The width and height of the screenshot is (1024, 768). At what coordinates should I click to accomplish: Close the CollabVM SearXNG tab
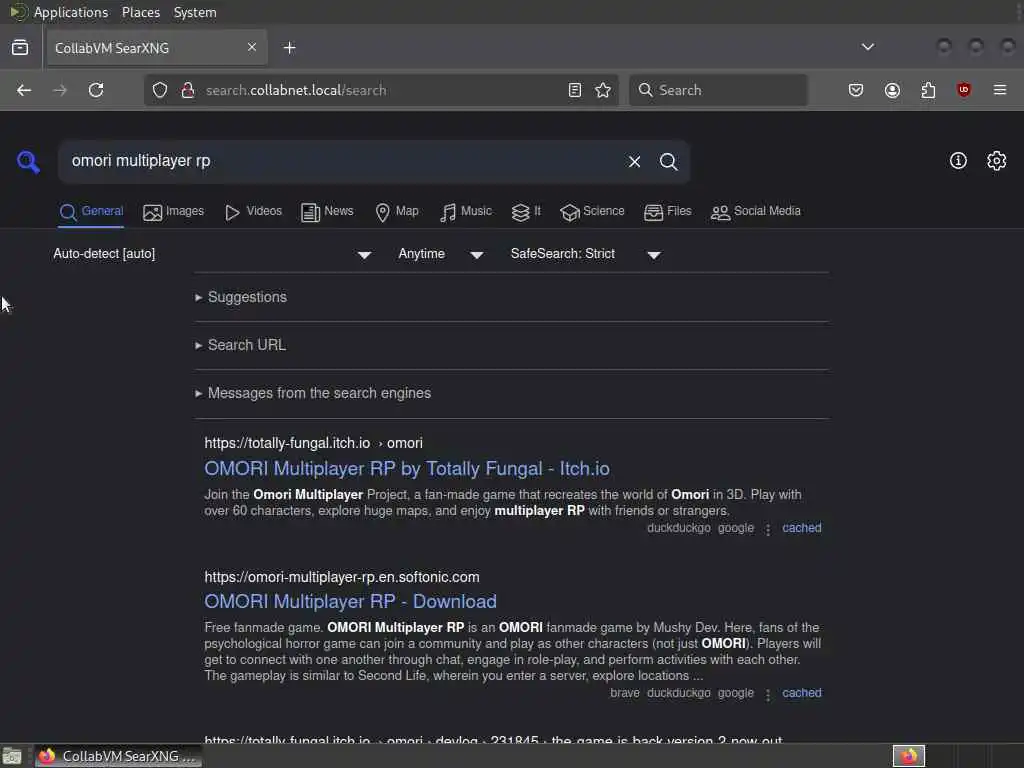tap(251, 47)
